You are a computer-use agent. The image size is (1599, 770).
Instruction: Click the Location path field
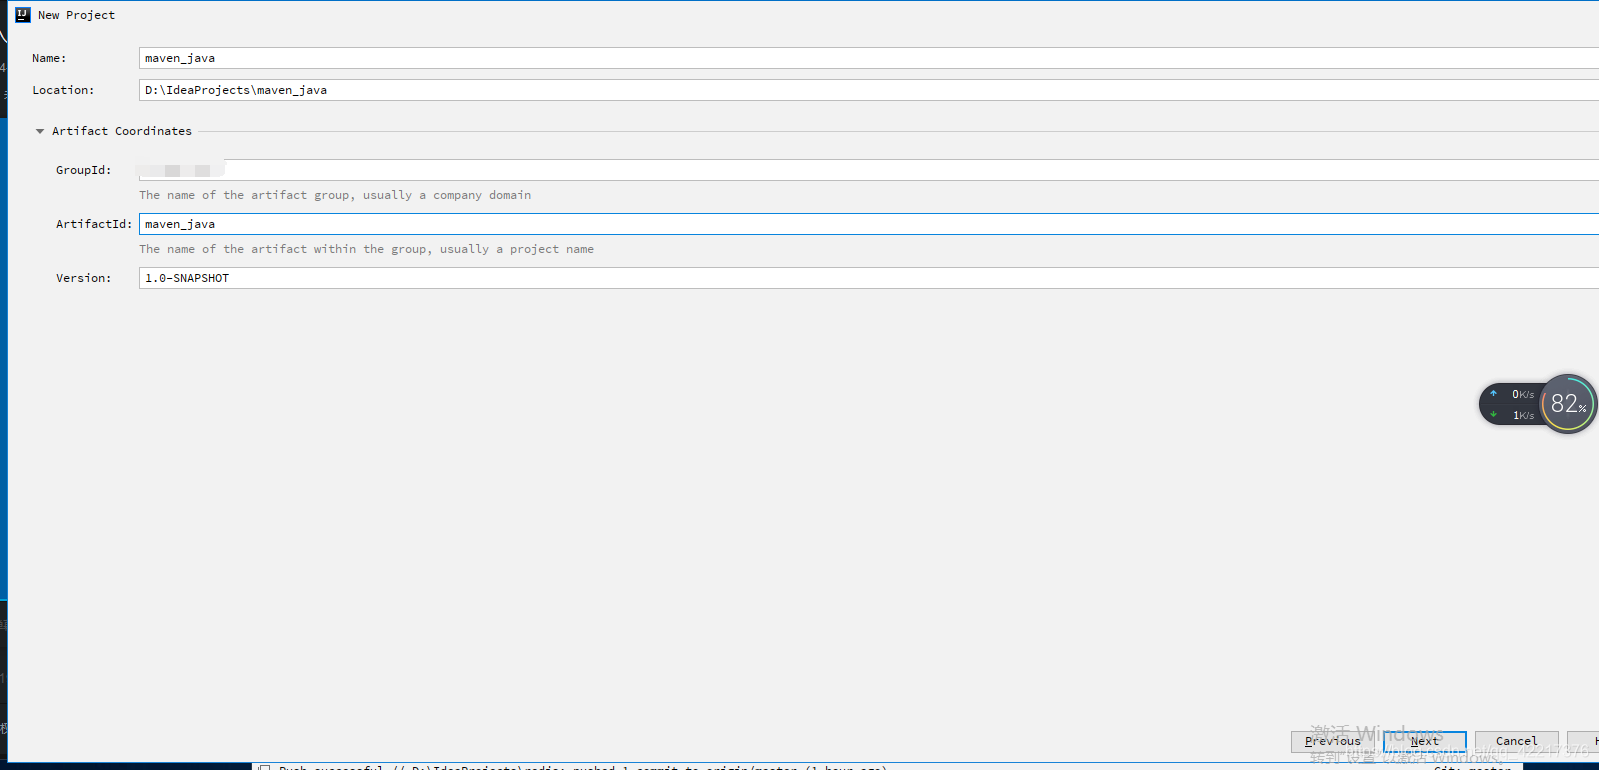868,90
